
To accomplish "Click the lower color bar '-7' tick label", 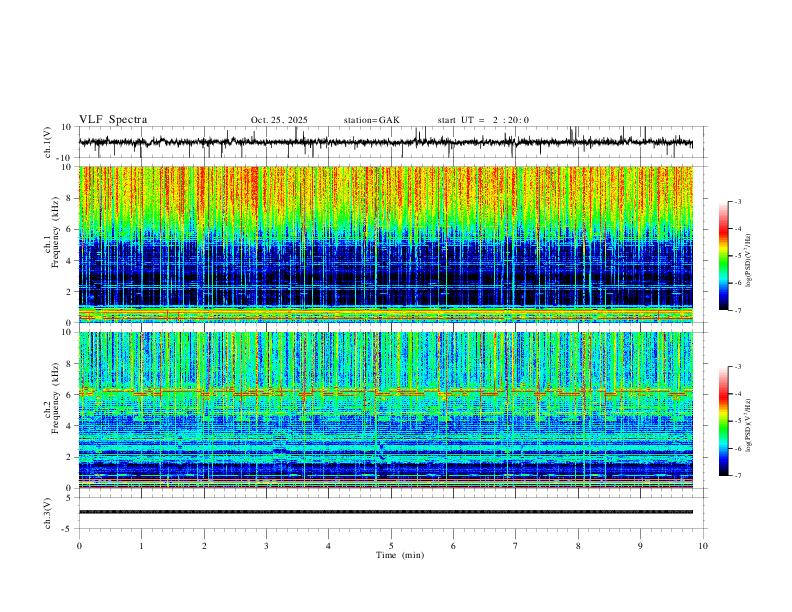I will tap(738, 476).
